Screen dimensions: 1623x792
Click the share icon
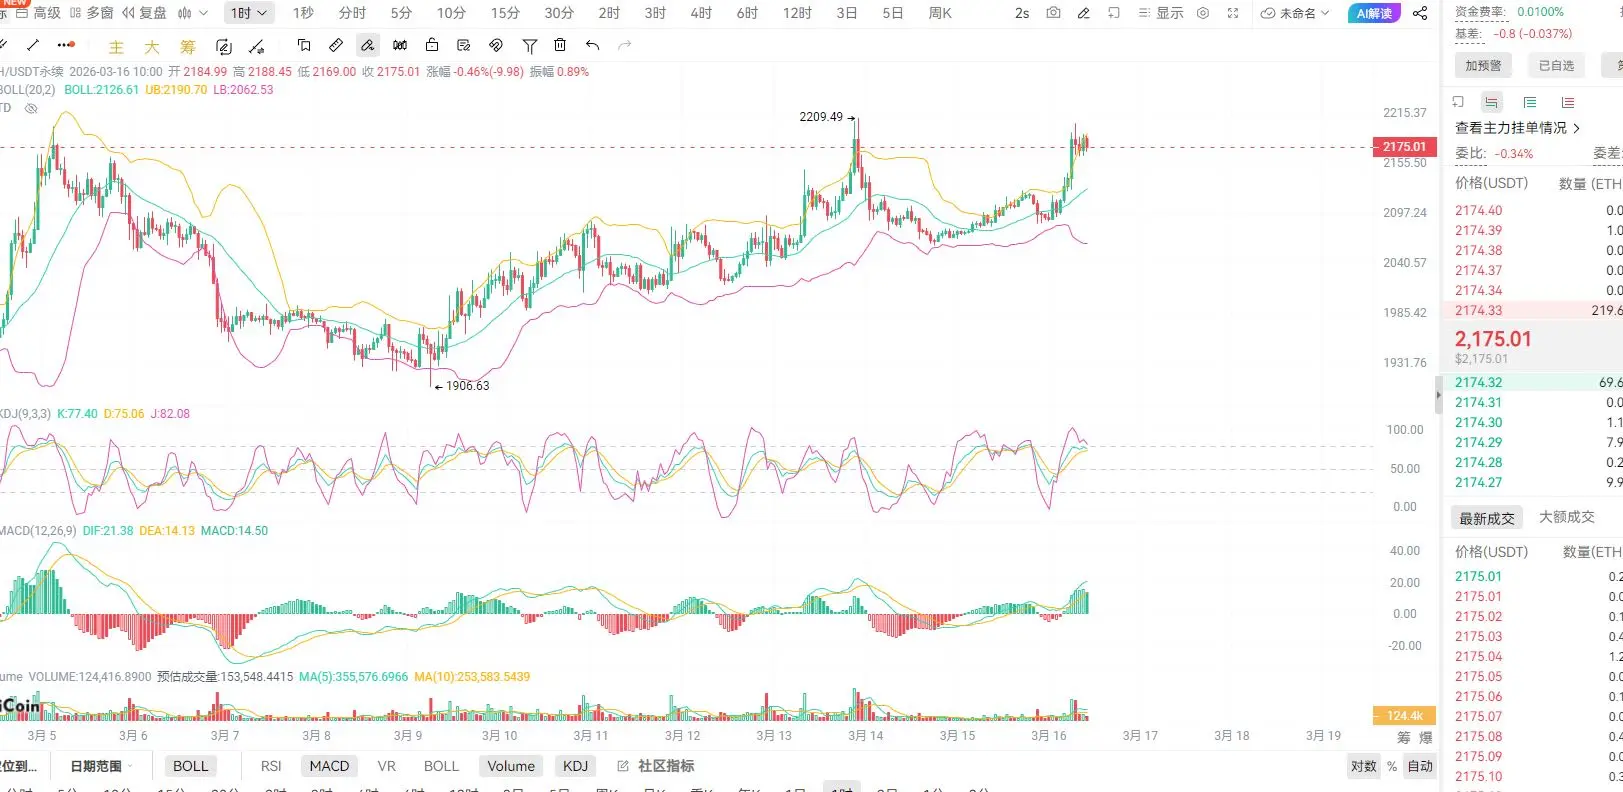tap(1420, 13)
